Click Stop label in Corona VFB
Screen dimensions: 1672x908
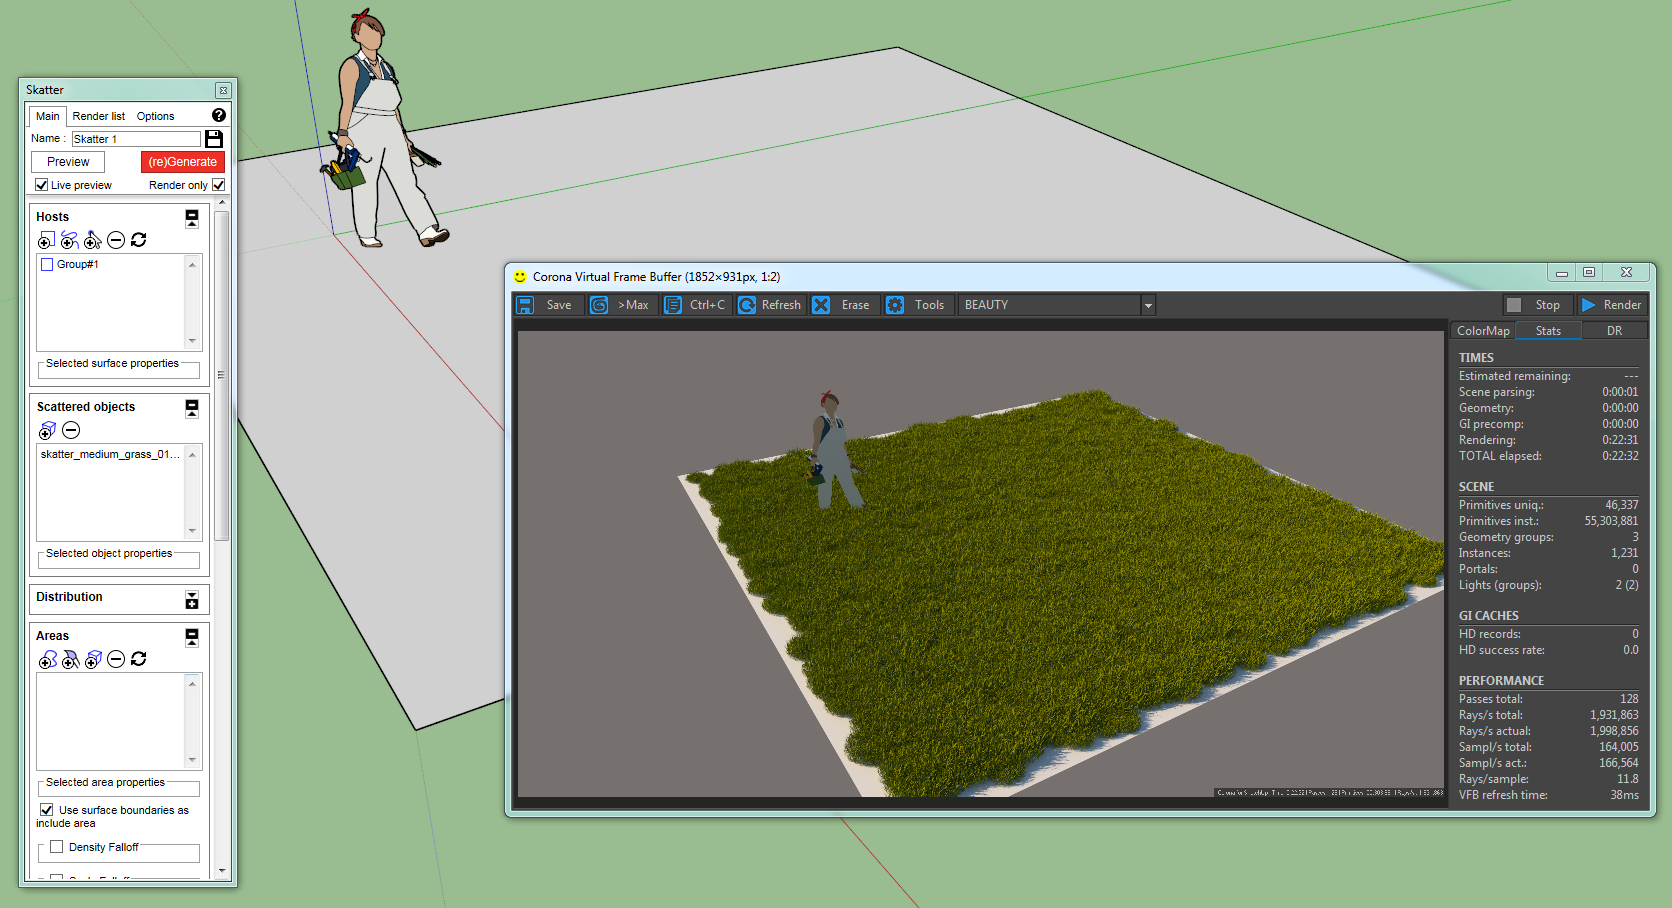[1547, 305]
